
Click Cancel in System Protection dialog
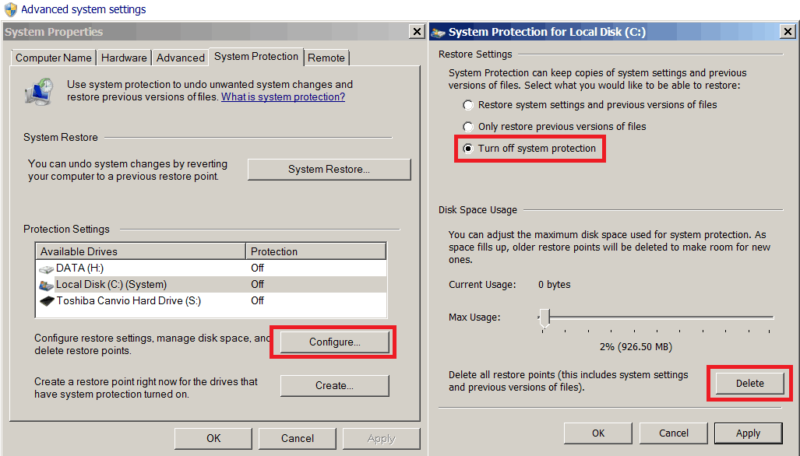[673, 433]
